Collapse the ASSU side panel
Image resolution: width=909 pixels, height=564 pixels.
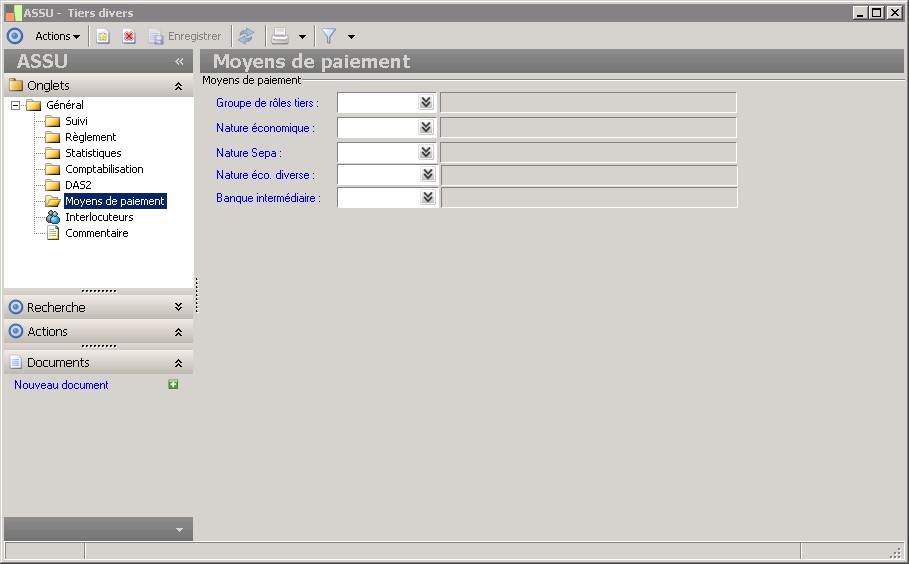(179, 61)
